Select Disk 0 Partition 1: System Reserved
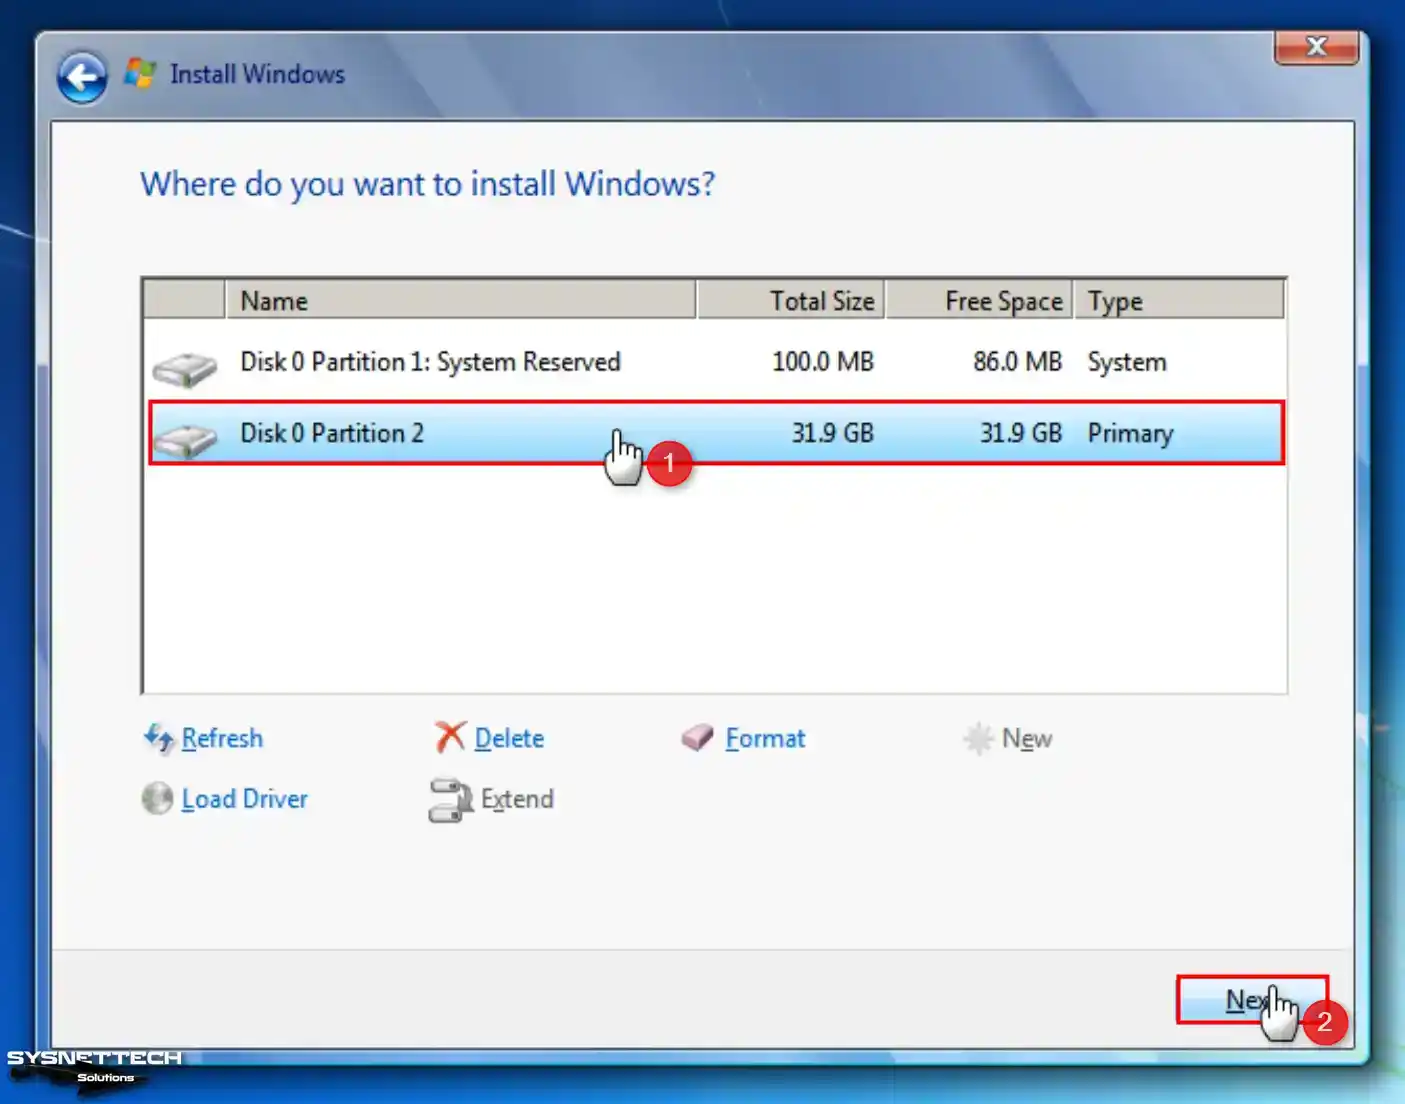 pyautogui.click(x=714, y=362)
